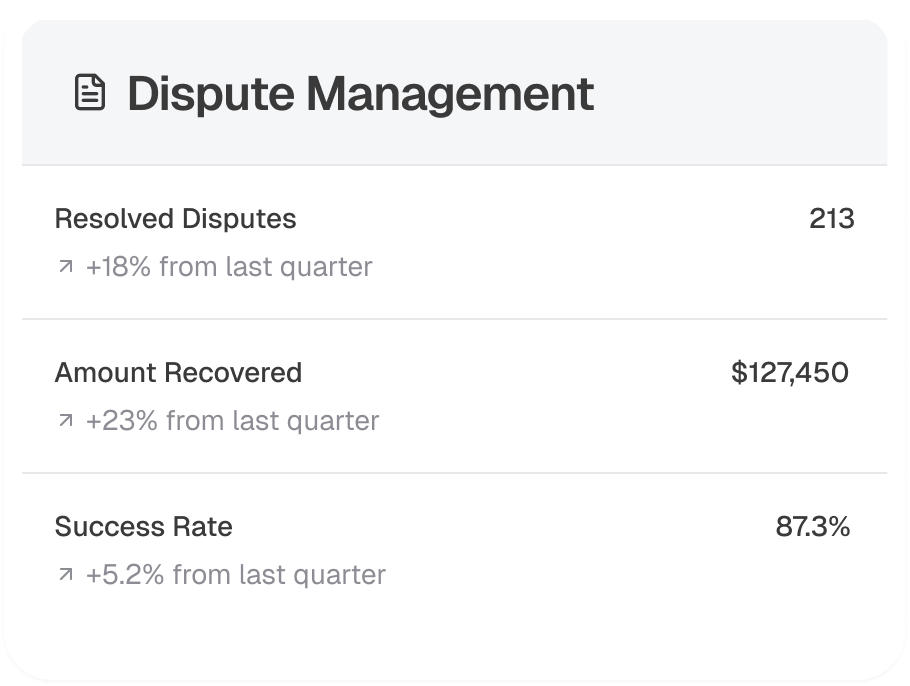Select the Amount Recovered label

178,373
